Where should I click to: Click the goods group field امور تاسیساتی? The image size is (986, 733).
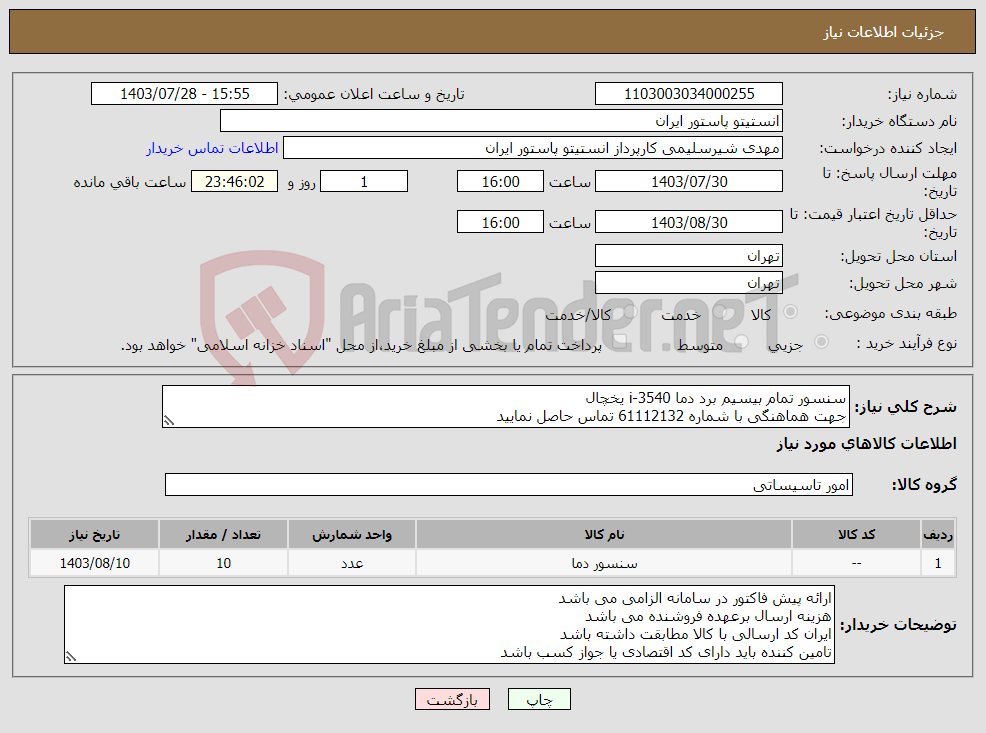point(509,485)
